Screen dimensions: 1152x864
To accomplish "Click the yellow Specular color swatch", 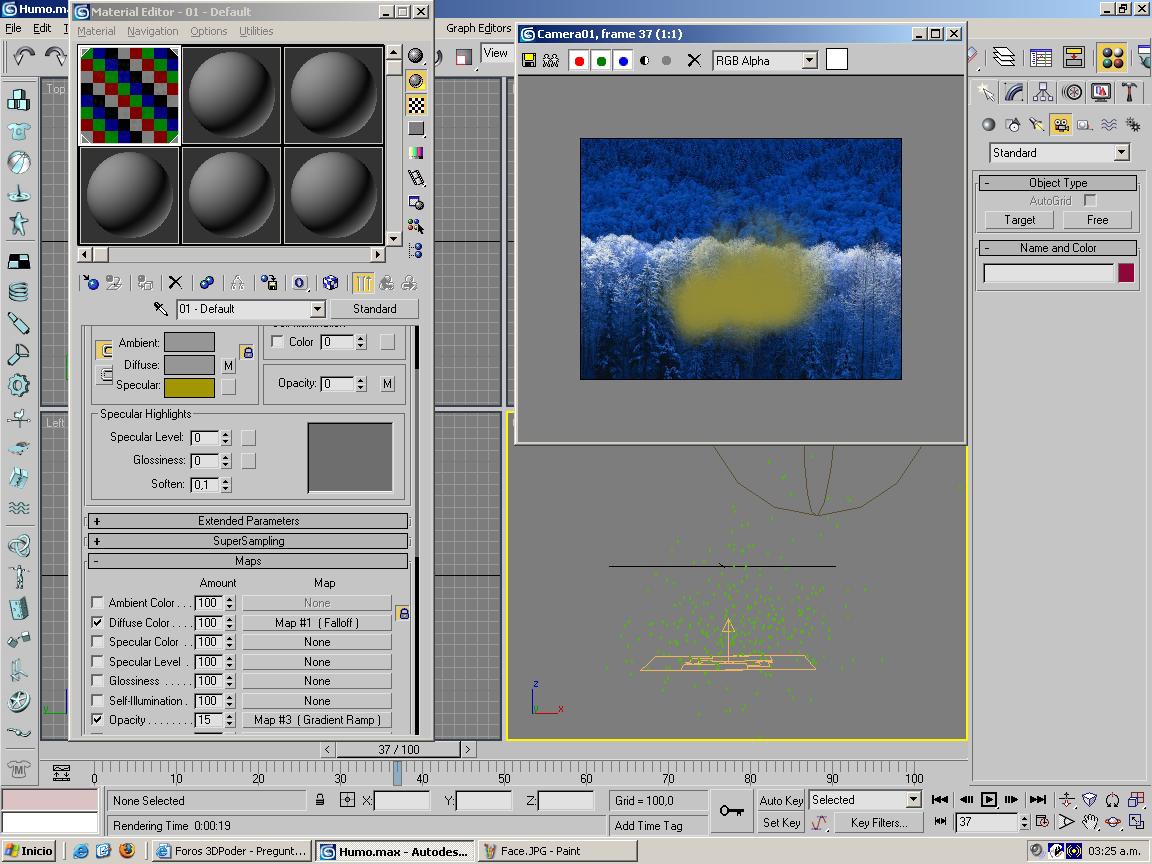I will 189,387.
